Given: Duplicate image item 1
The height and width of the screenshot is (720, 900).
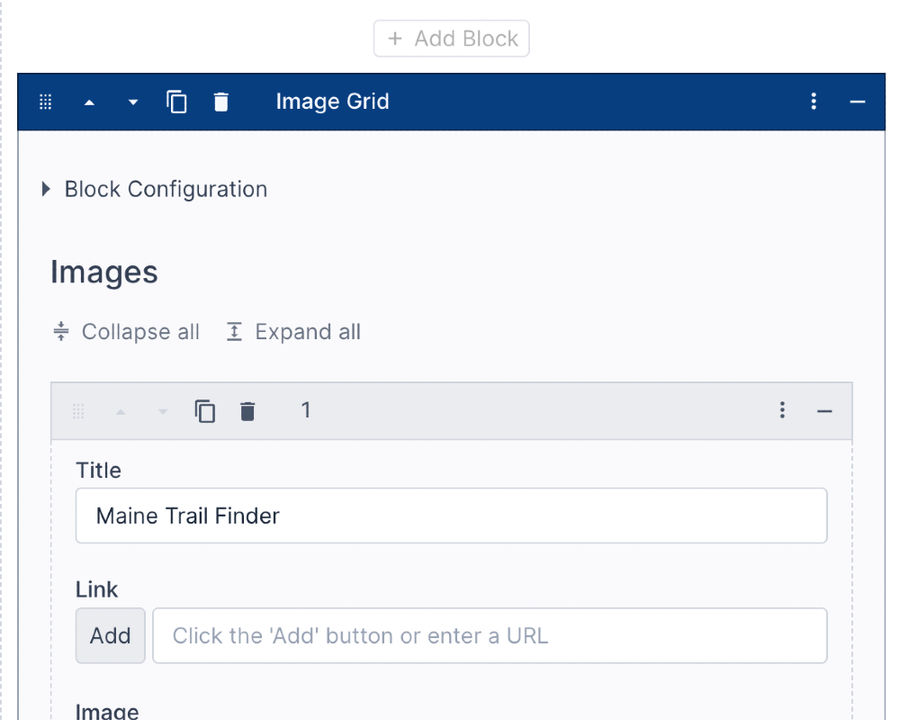Looking at the screenshot, I should (205, 411).
